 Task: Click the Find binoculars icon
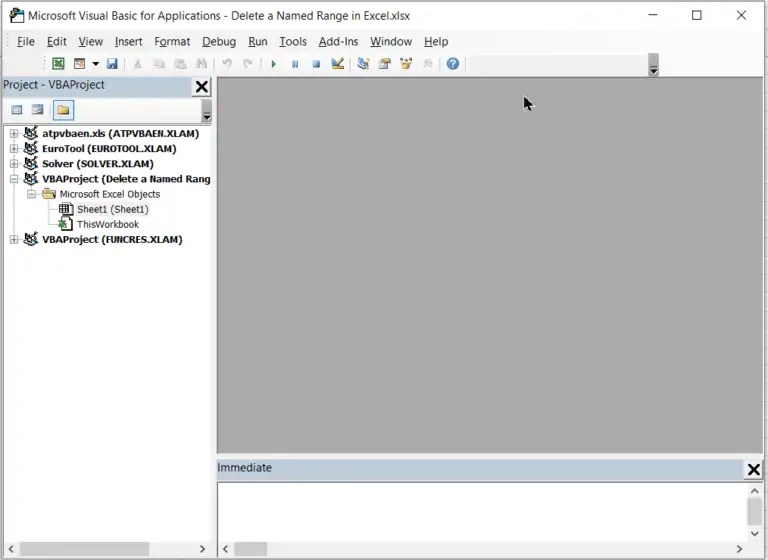201,64
